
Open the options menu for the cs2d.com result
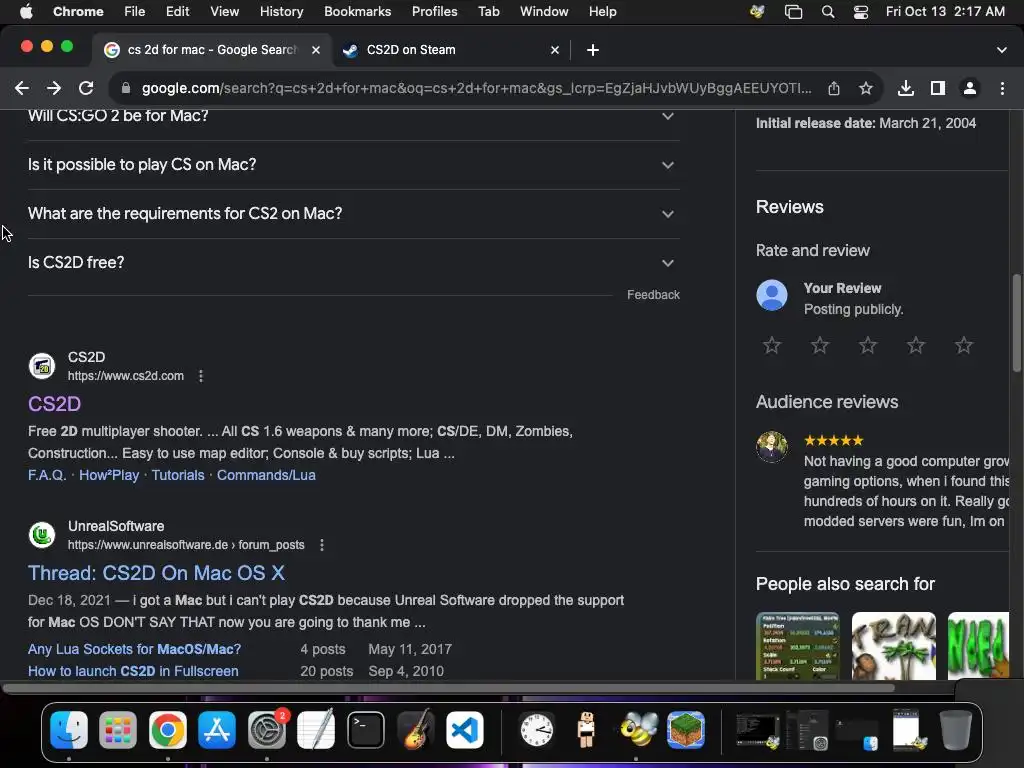pos(201,376)
